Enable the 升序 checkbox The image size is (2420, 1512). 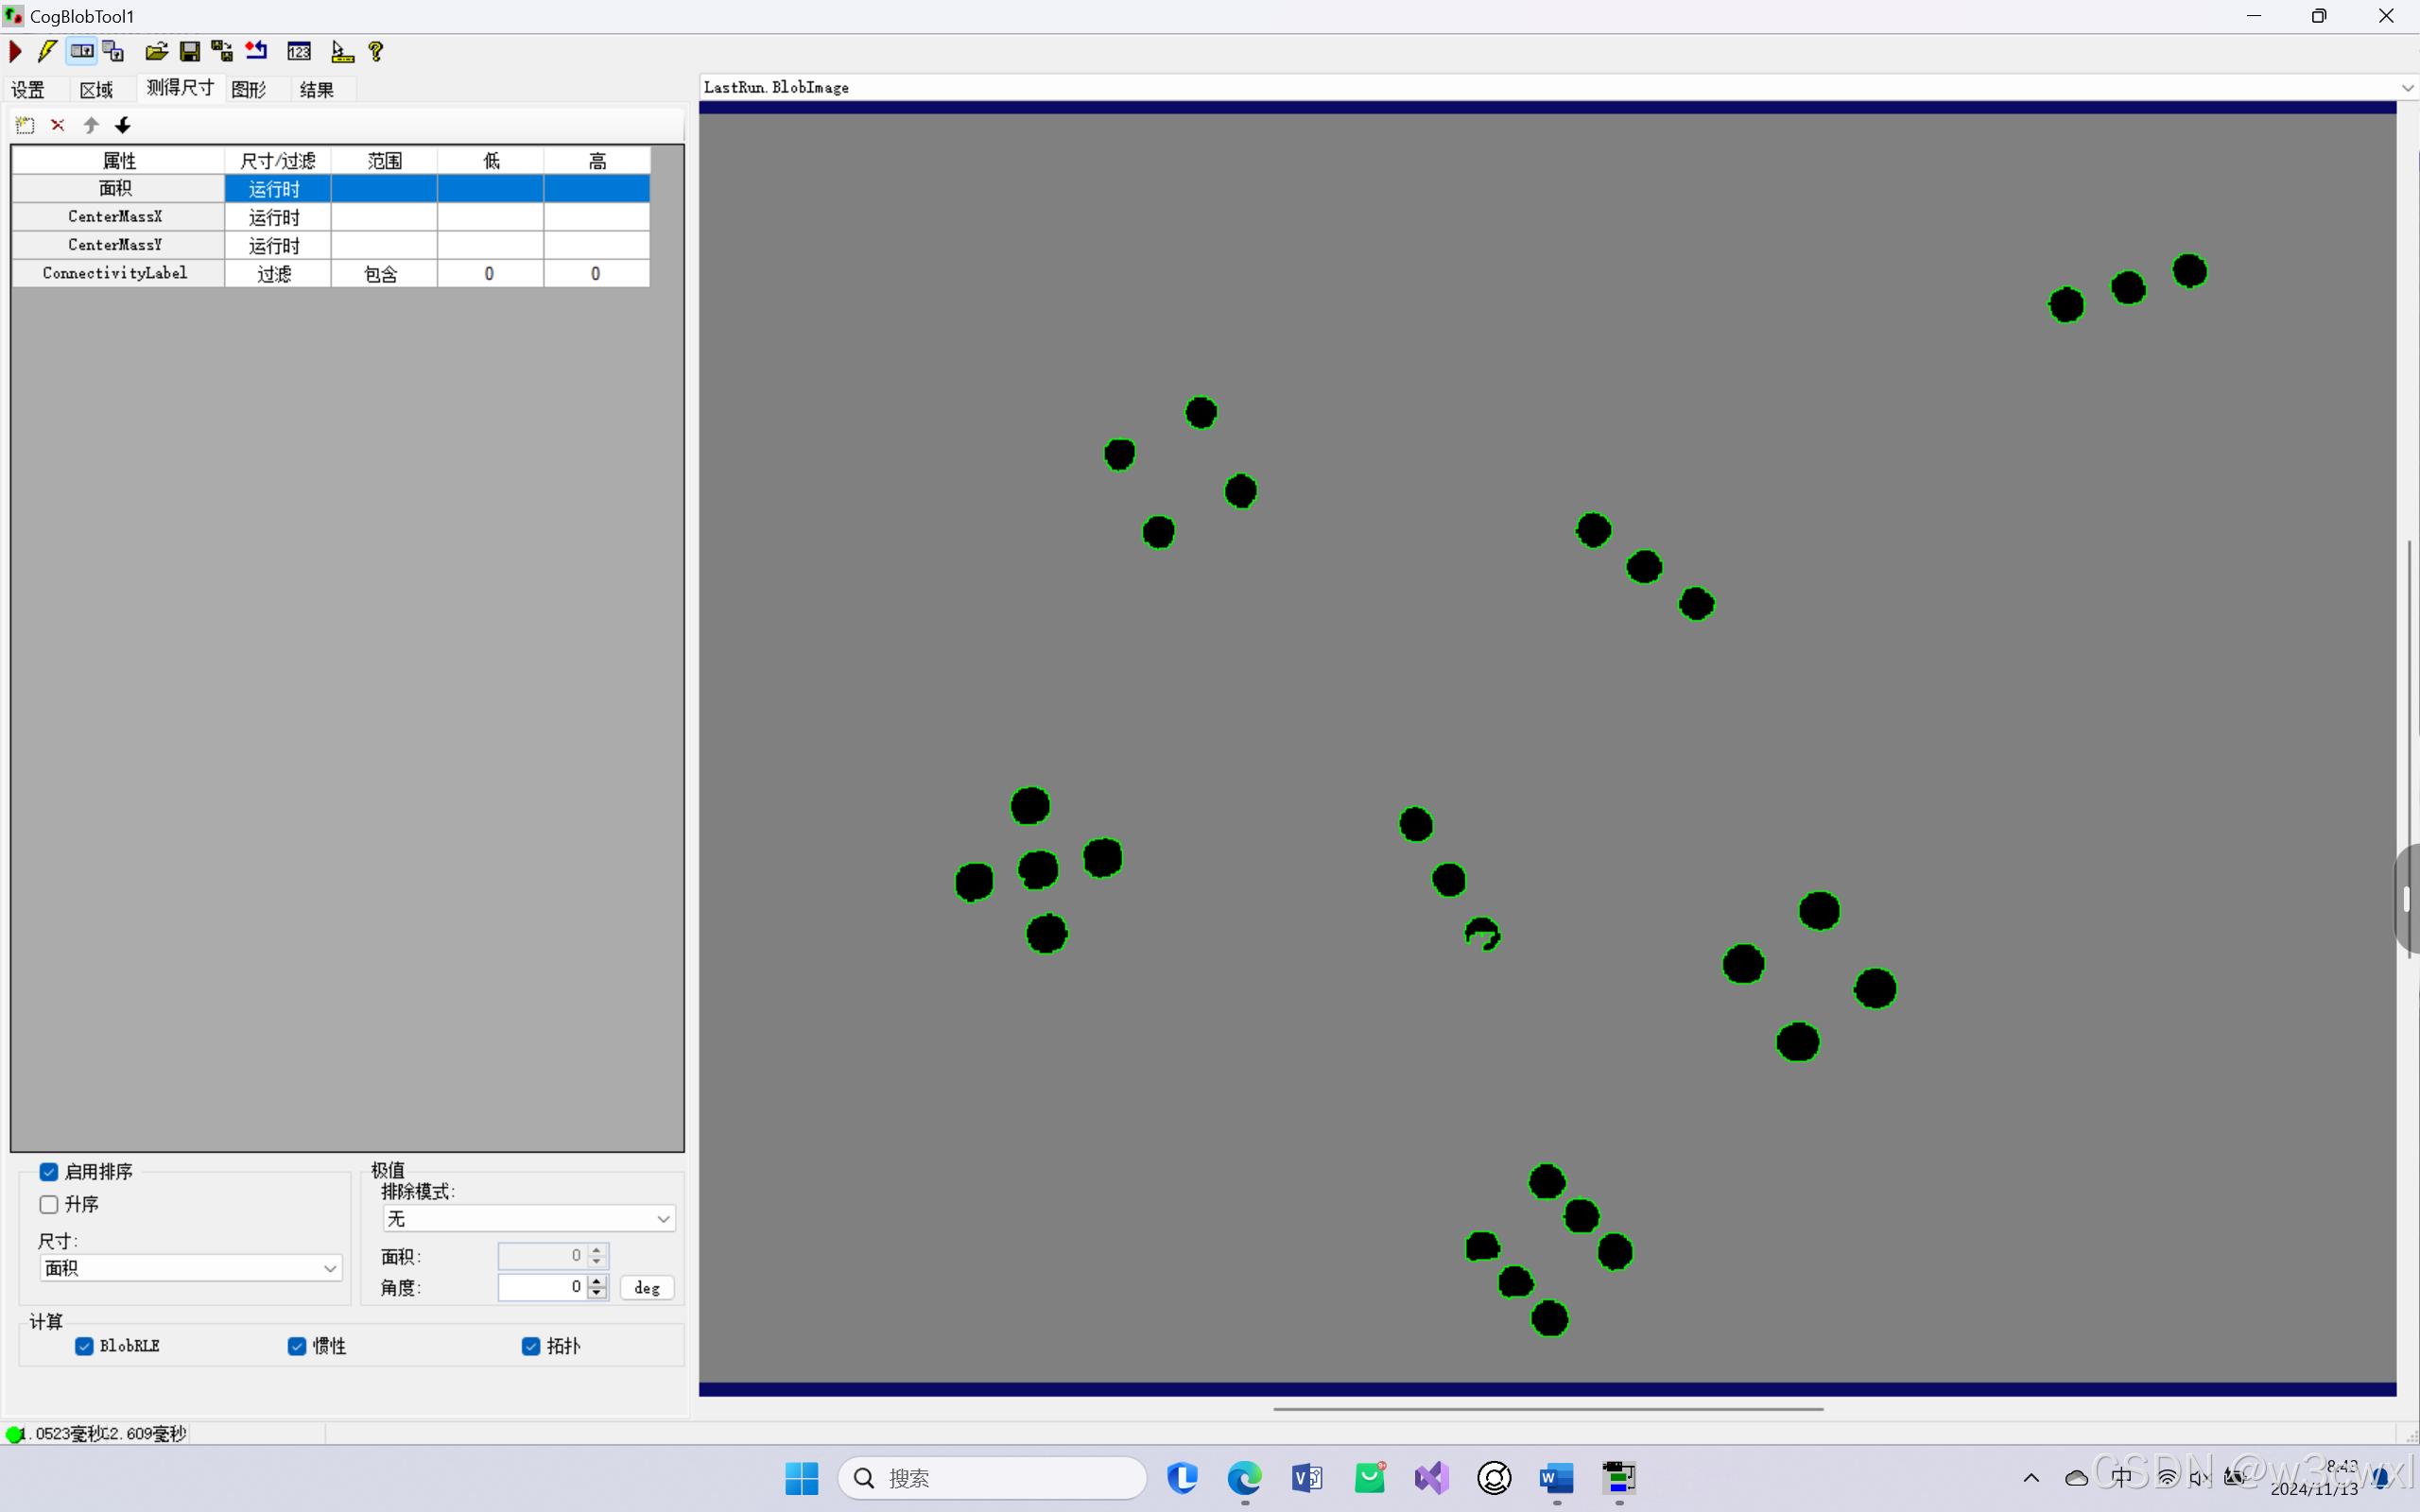[49, 1204]
